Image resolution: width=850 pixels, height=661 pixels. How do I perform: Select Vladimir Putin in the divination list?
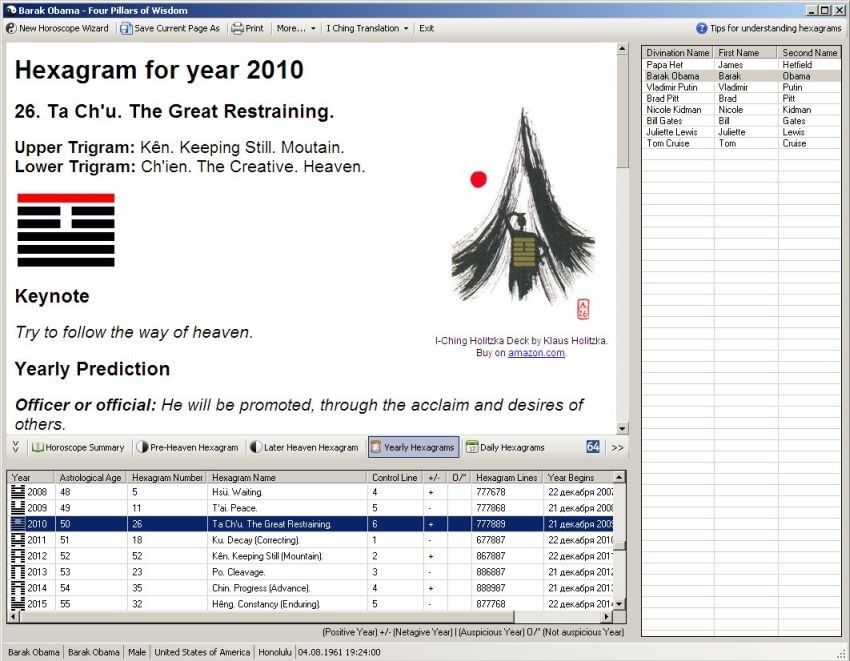741,87
